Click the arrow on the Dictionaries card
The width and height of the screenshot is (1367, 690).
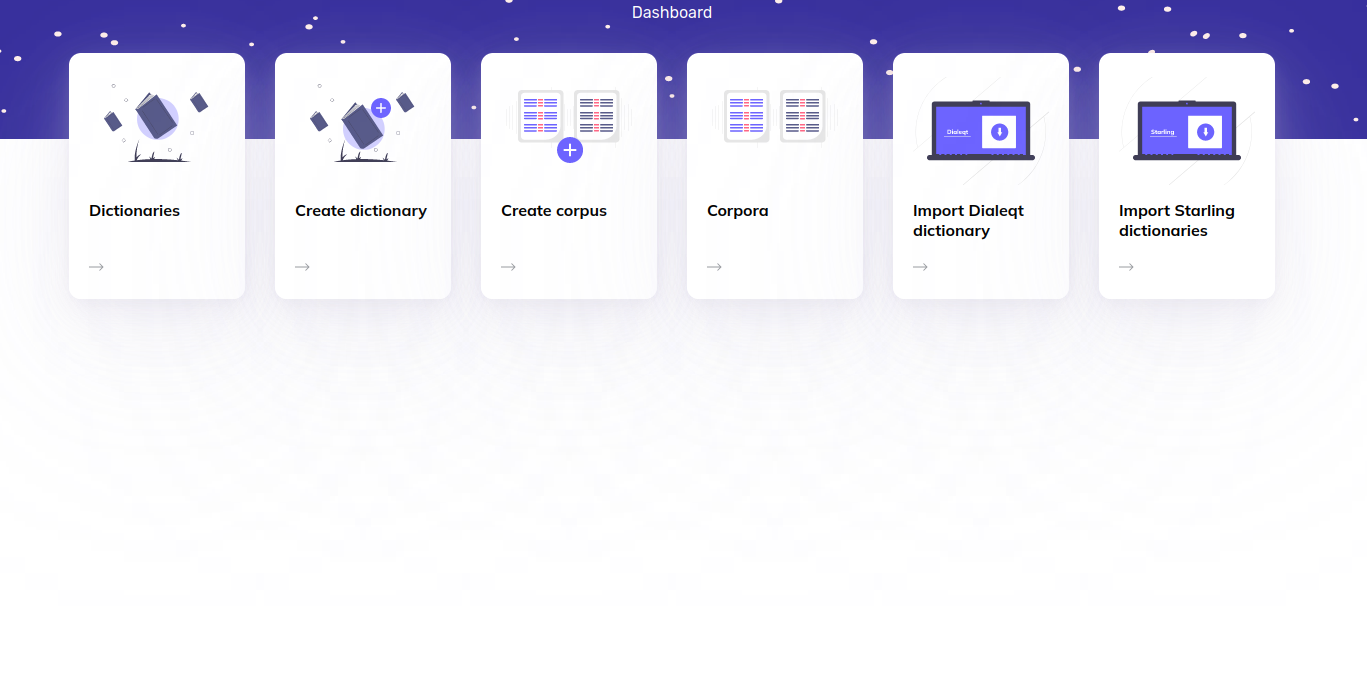tap(97, 267)
